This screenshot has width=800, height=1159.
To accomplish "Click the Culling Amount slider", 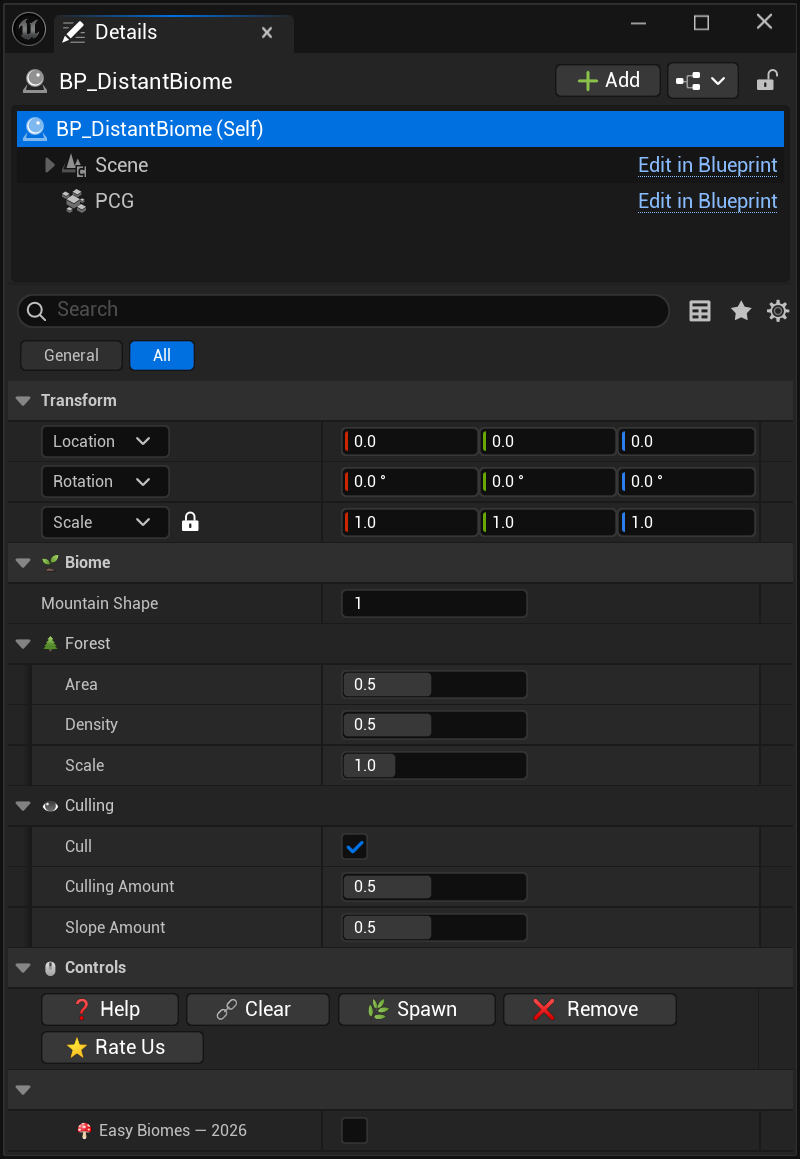I will pyautogui.click(x=434, y=886).
